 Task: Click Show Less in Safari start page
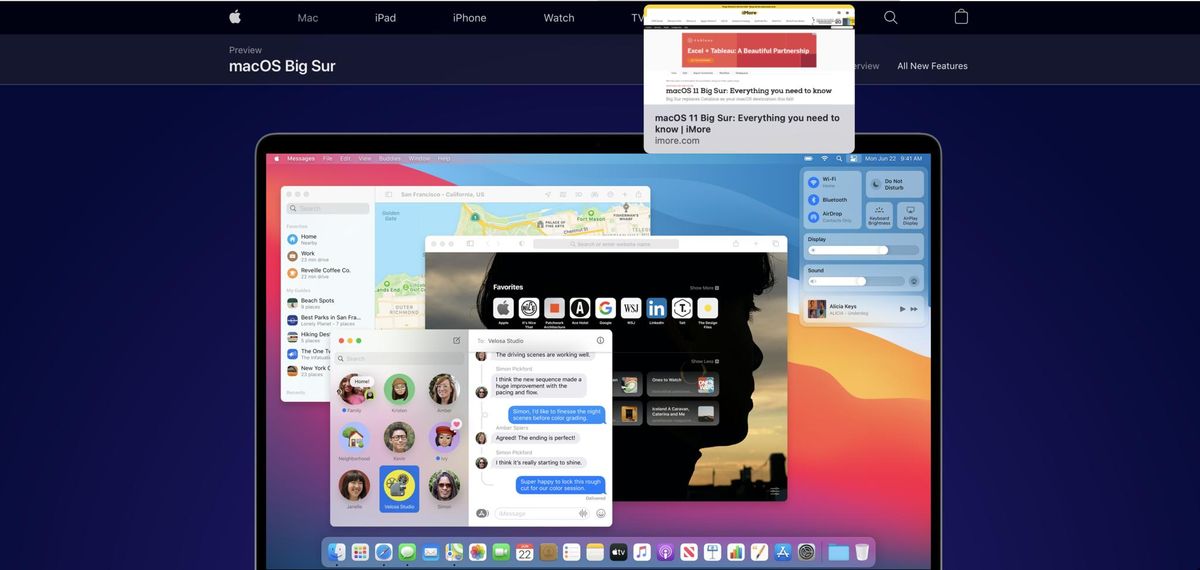pos(703,361)
